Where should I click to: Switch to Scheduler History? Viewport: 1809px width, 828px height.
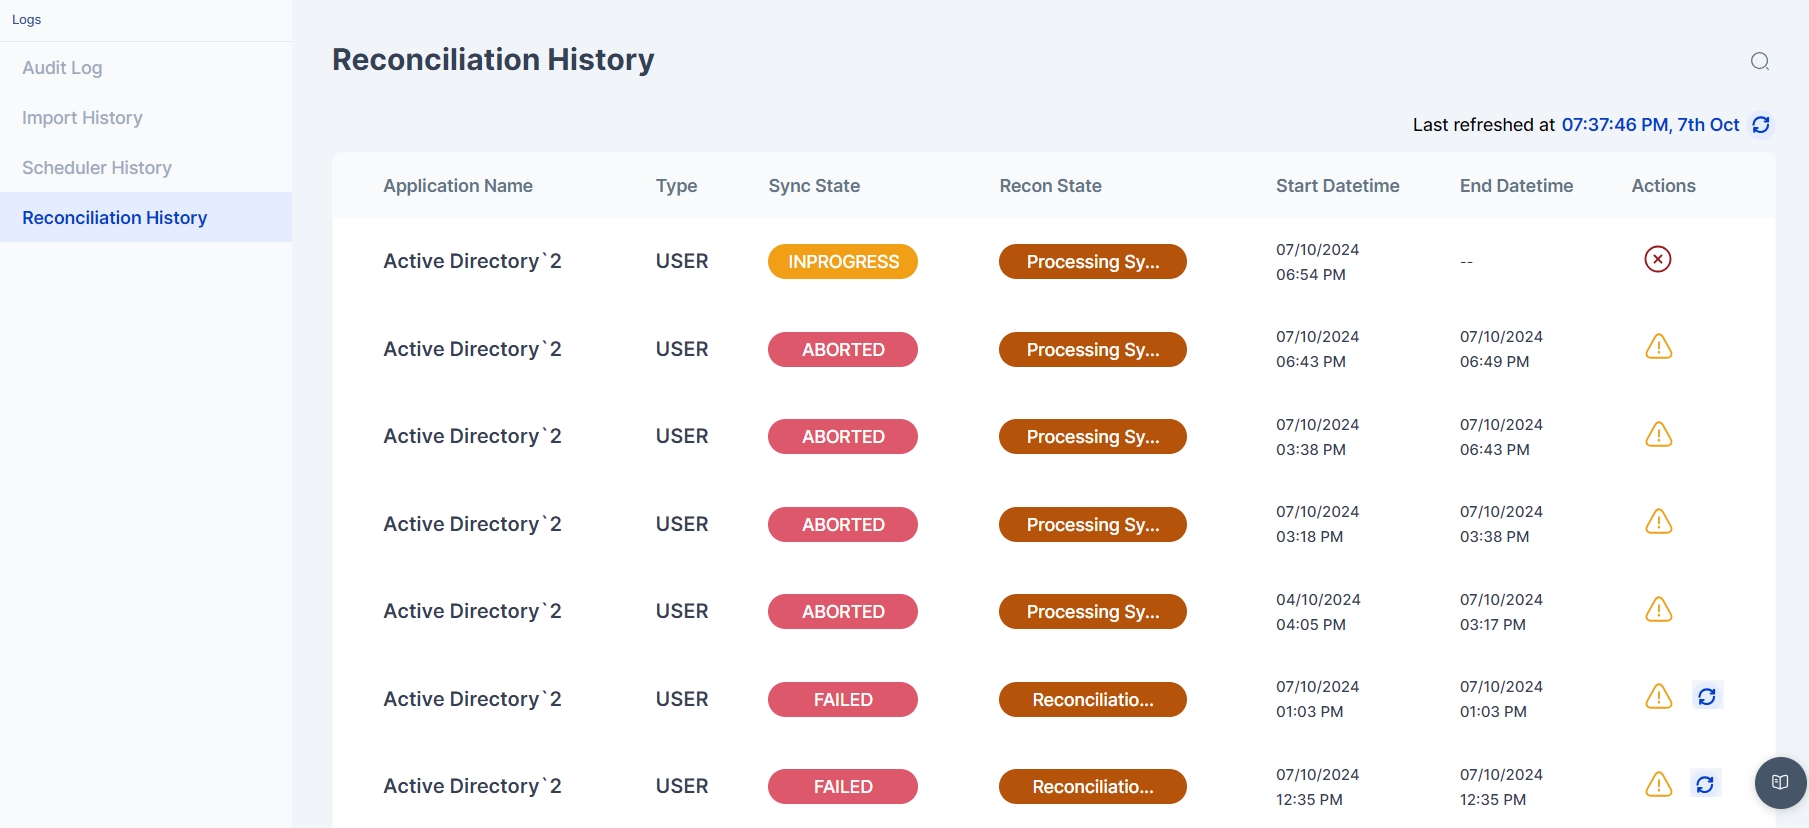pos(97,168)
